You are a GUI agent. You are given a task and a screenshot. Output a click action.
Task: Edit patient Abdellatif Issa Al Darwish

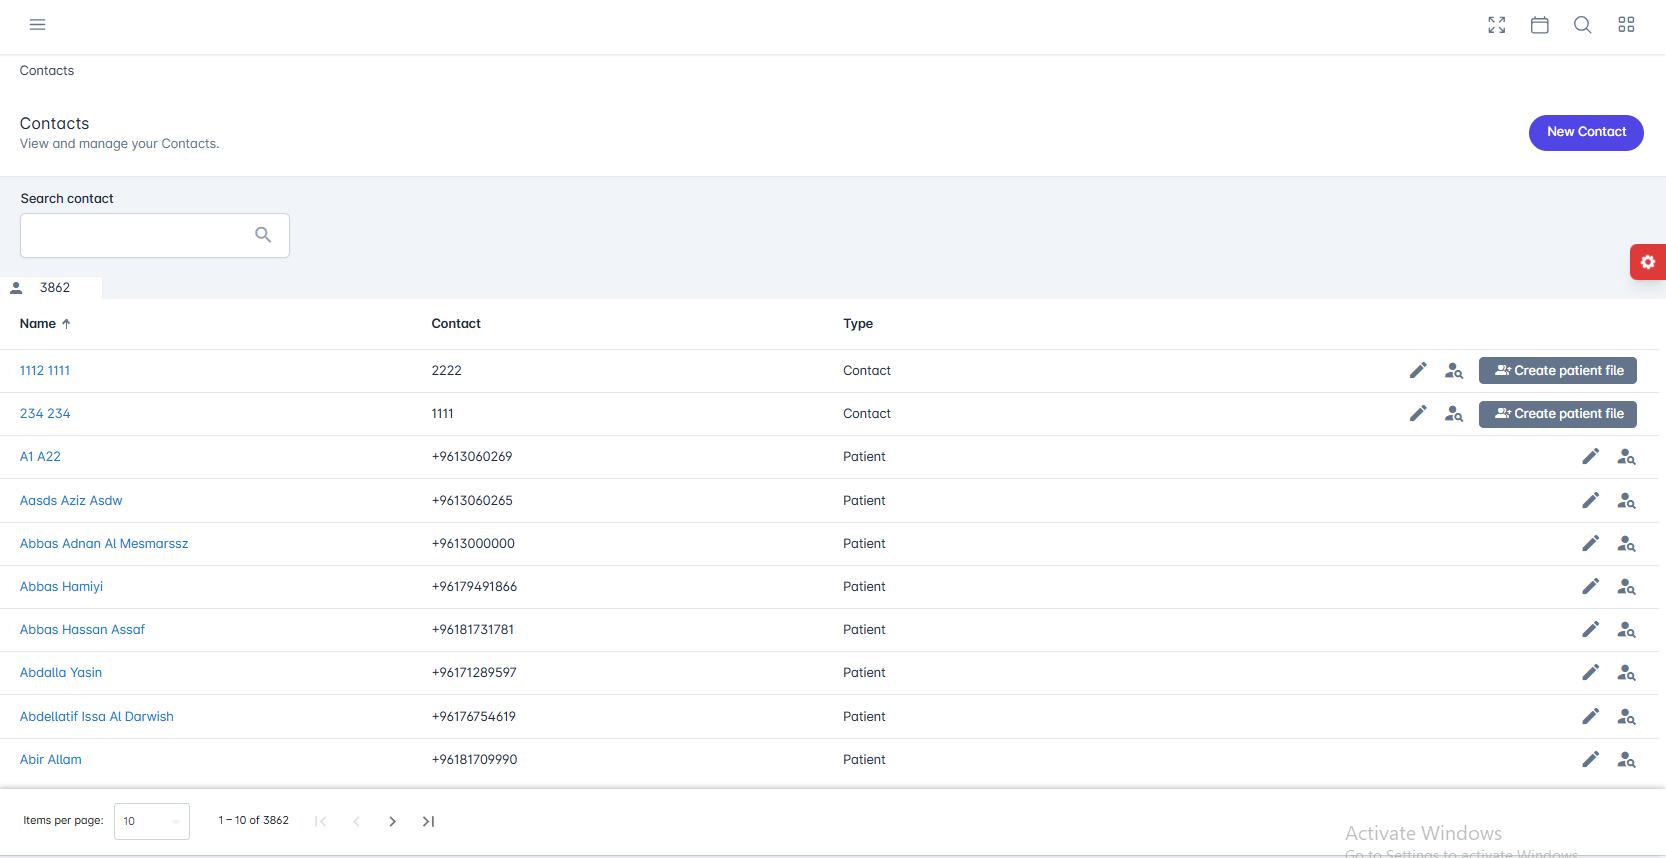(1590, 717)
